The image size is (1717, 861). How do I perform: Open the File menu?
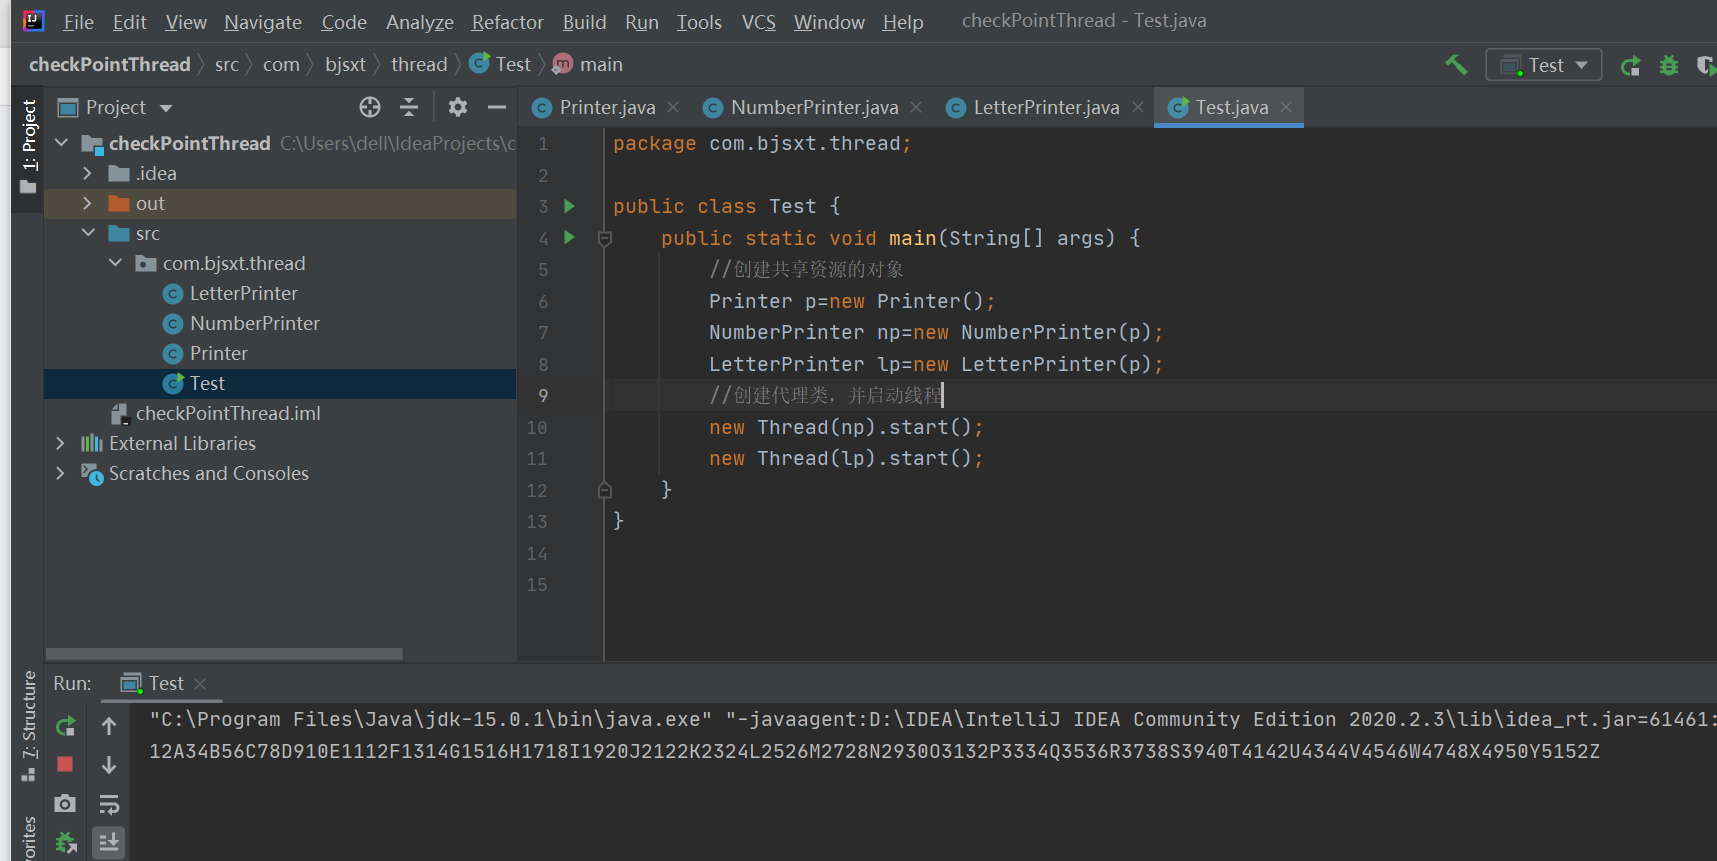[78, 22]
